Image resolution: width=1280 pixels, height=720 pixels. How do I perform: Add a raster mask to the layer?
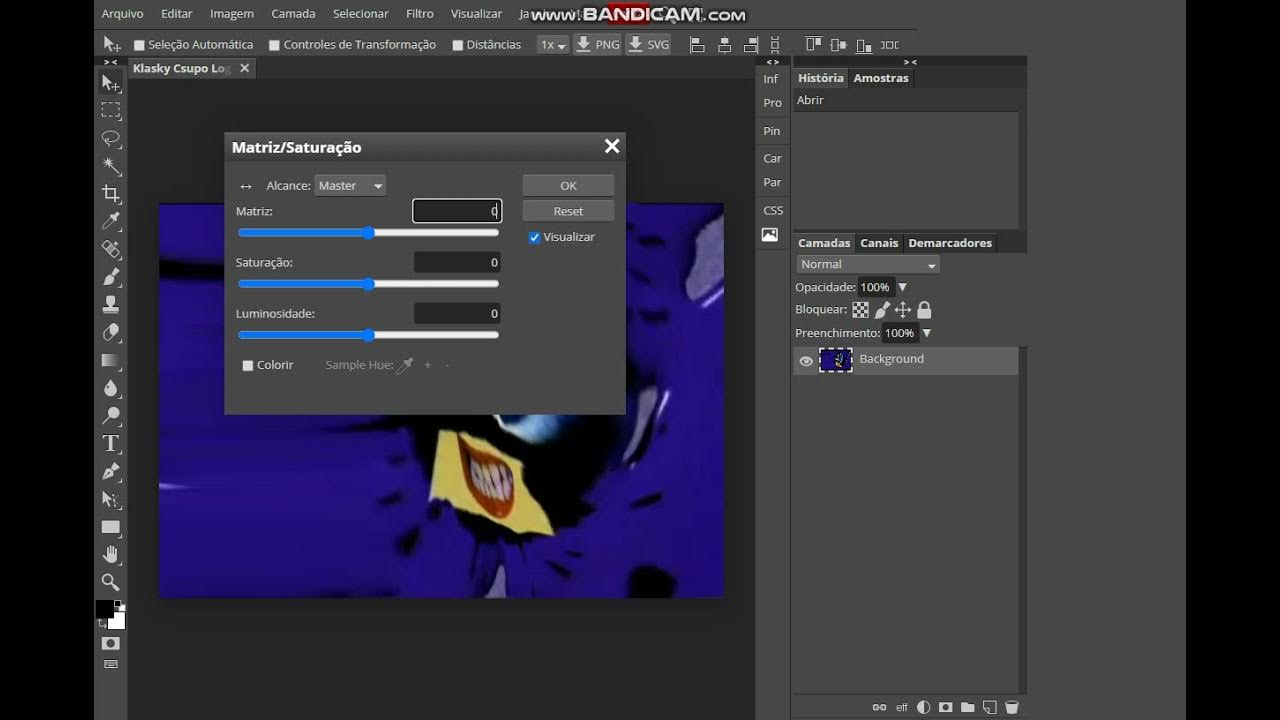point(945,707)
